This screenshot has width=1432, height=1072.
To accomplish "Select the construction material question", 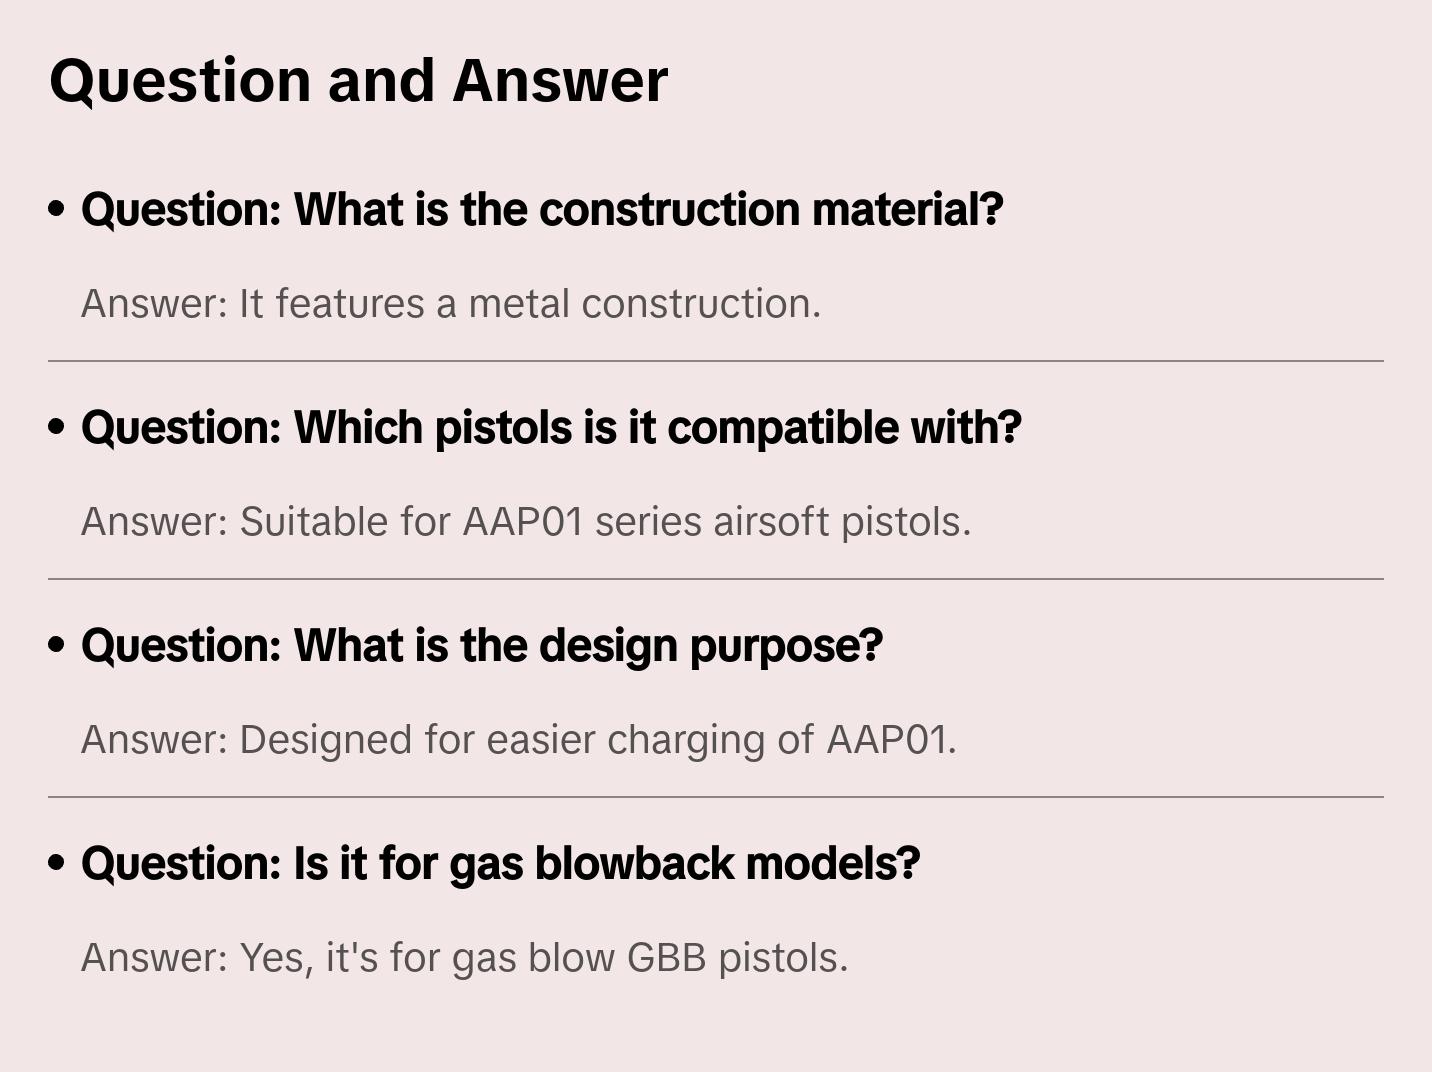I will tap(541, 210).
